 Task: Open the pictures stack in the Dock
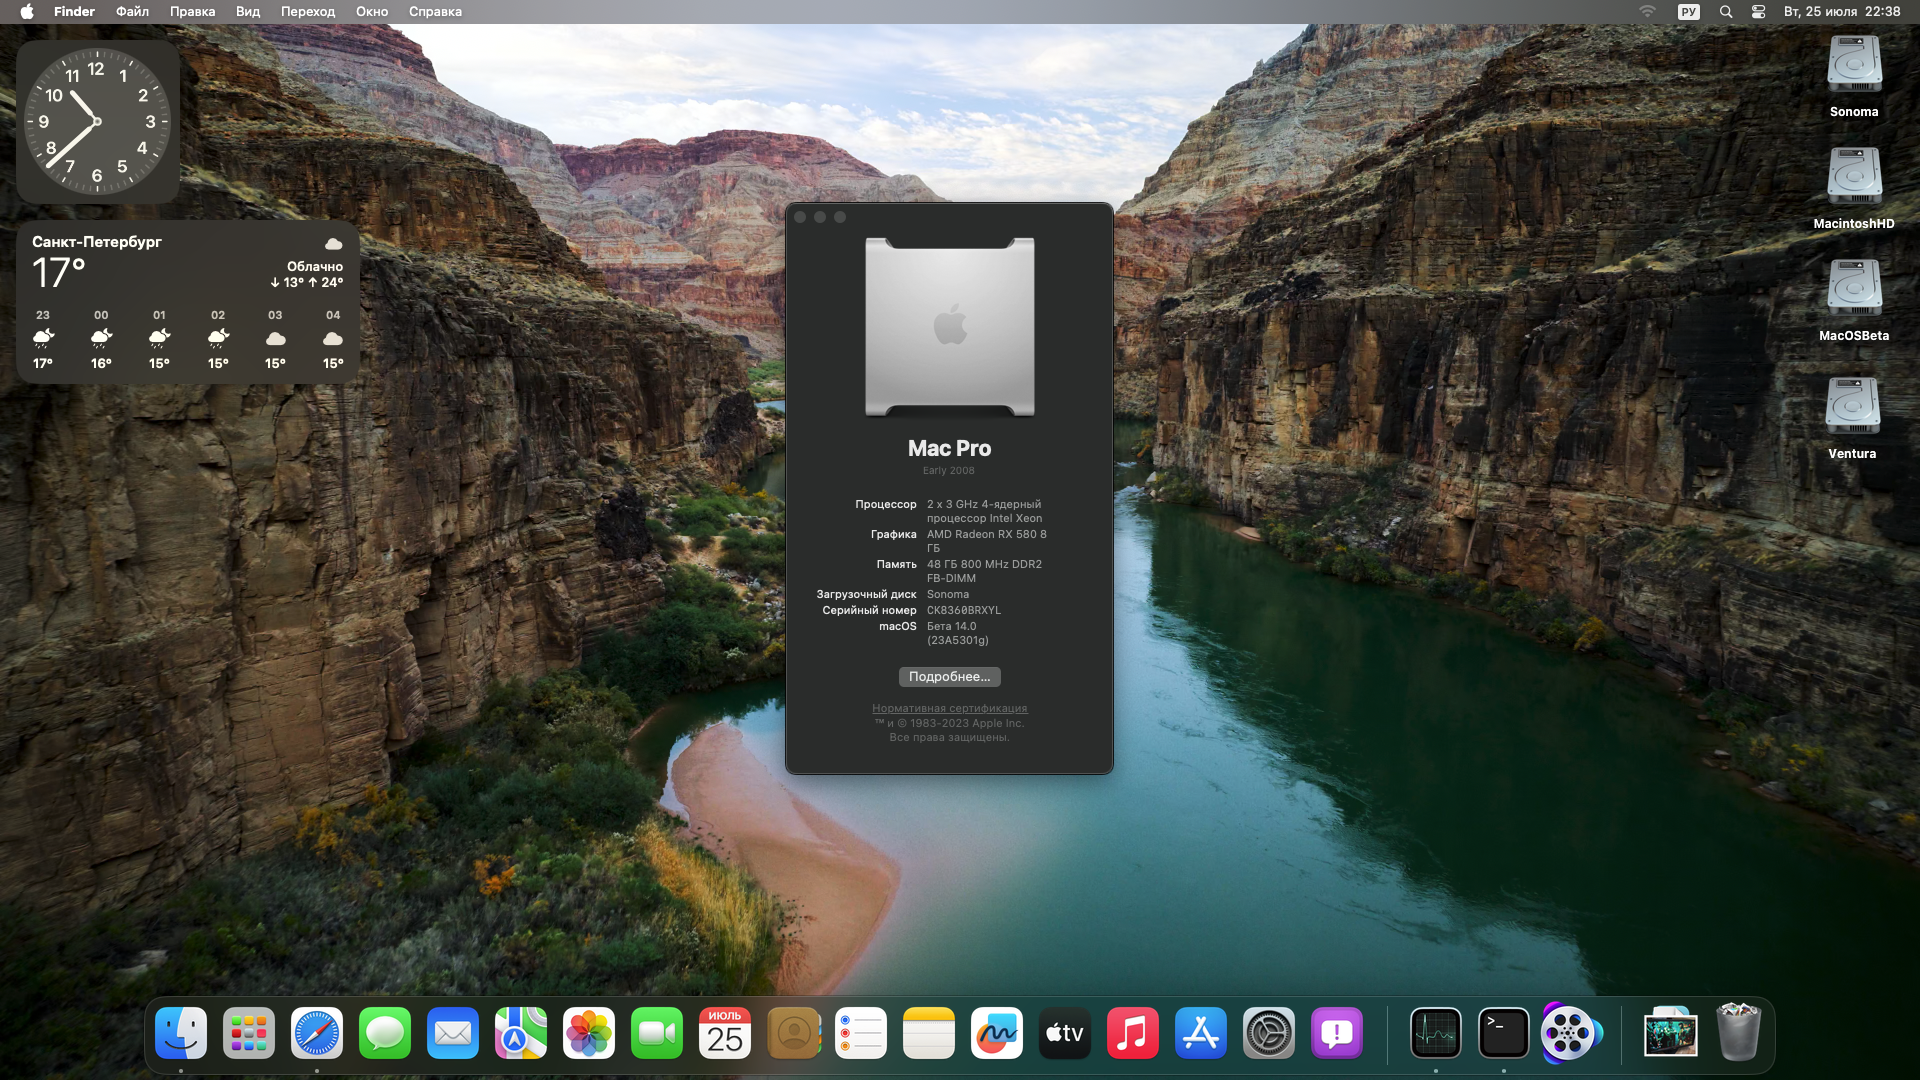[x=1671, y=1033]
